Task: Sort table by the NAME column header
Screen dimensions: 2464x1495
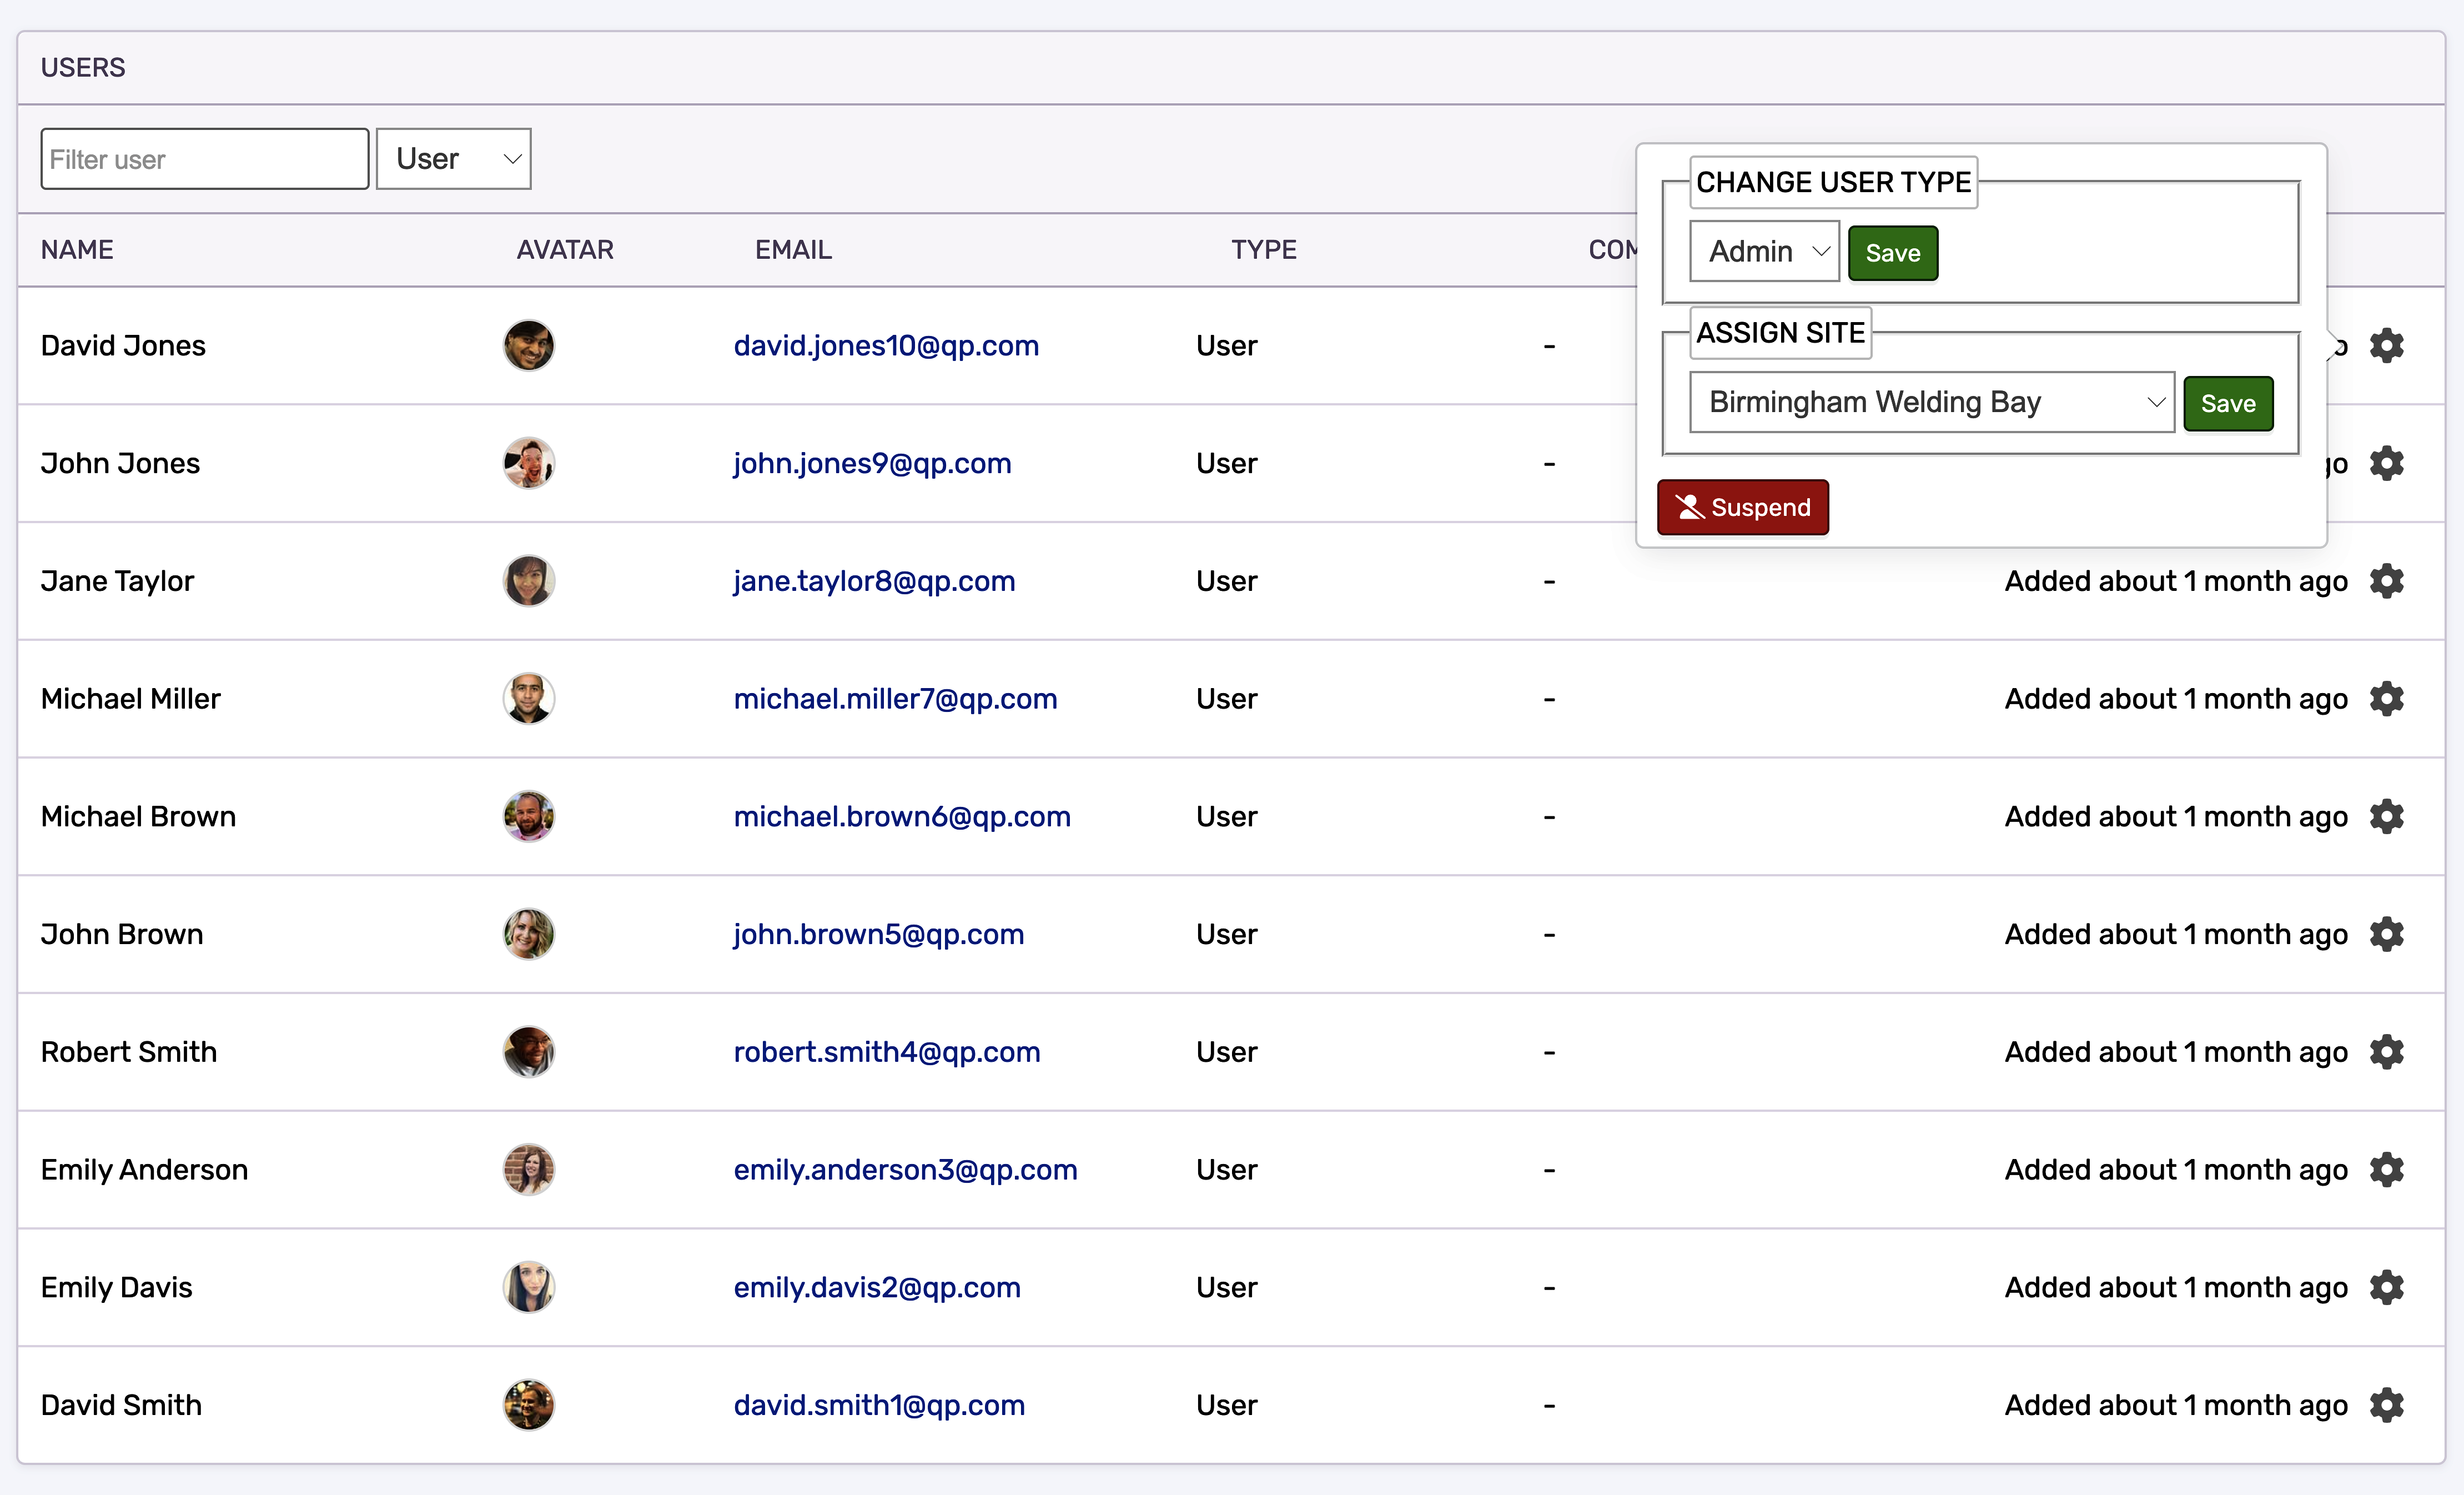Action: point(77,250)
